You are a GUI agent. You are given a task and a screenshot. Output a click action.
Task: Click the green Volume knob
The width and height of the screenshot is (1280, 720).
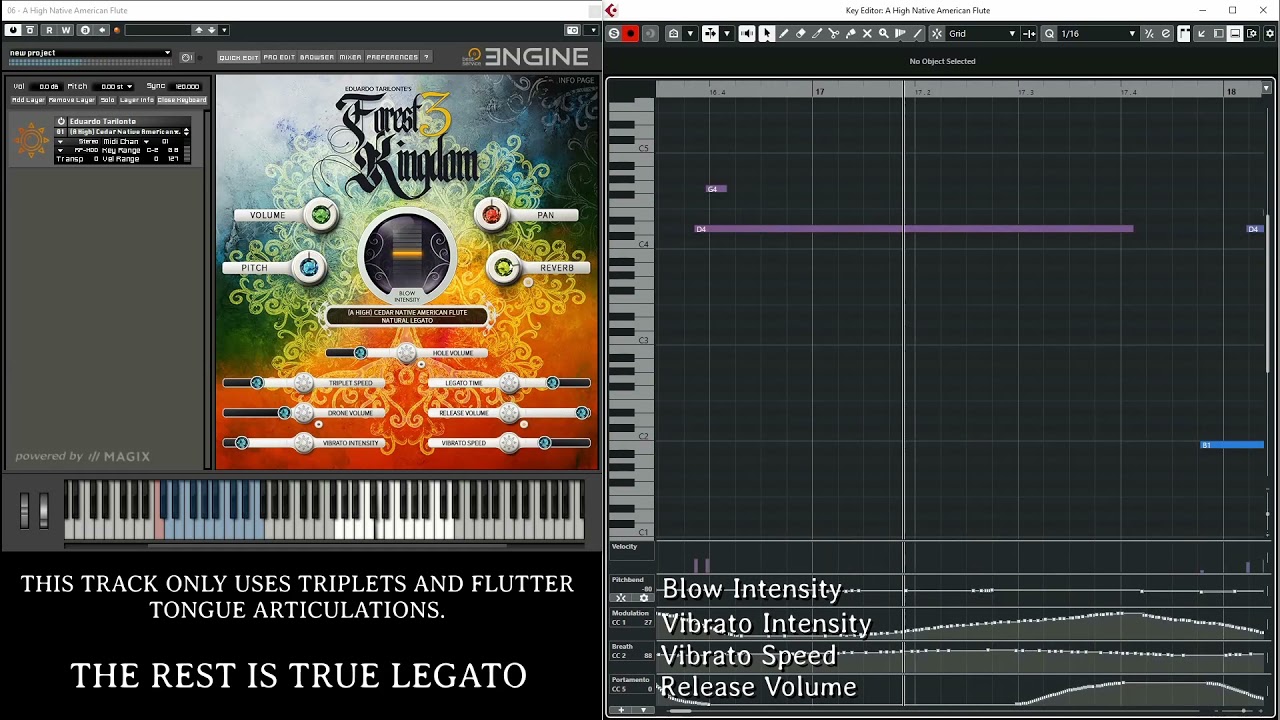click(321, 214)
